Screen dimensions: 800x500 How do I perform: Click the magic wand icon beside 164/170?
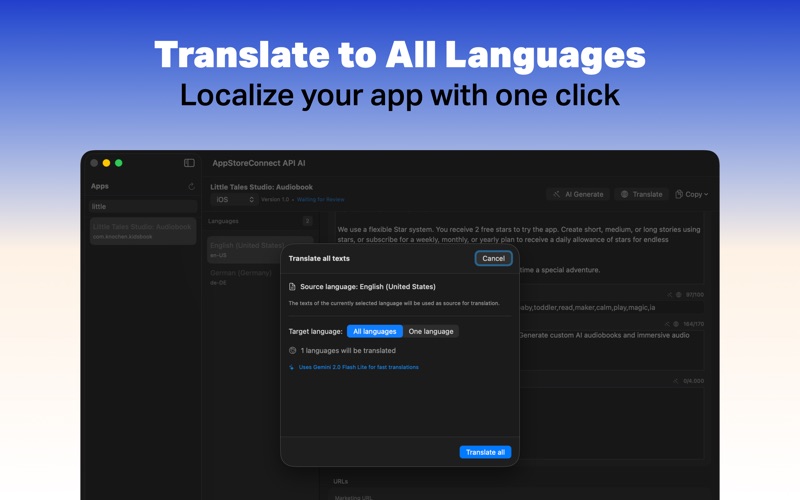666,324
